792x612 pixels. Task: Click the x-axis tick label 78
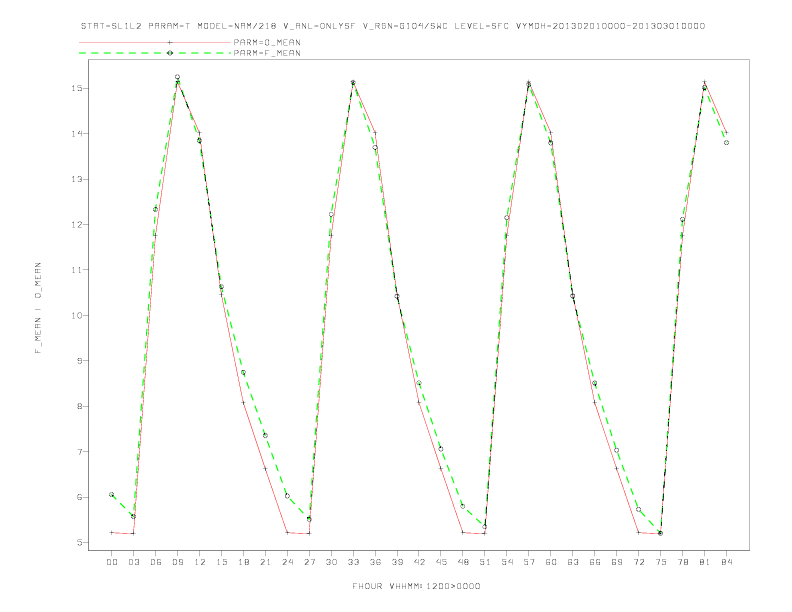pyautogui.click(x=682, y=562)
